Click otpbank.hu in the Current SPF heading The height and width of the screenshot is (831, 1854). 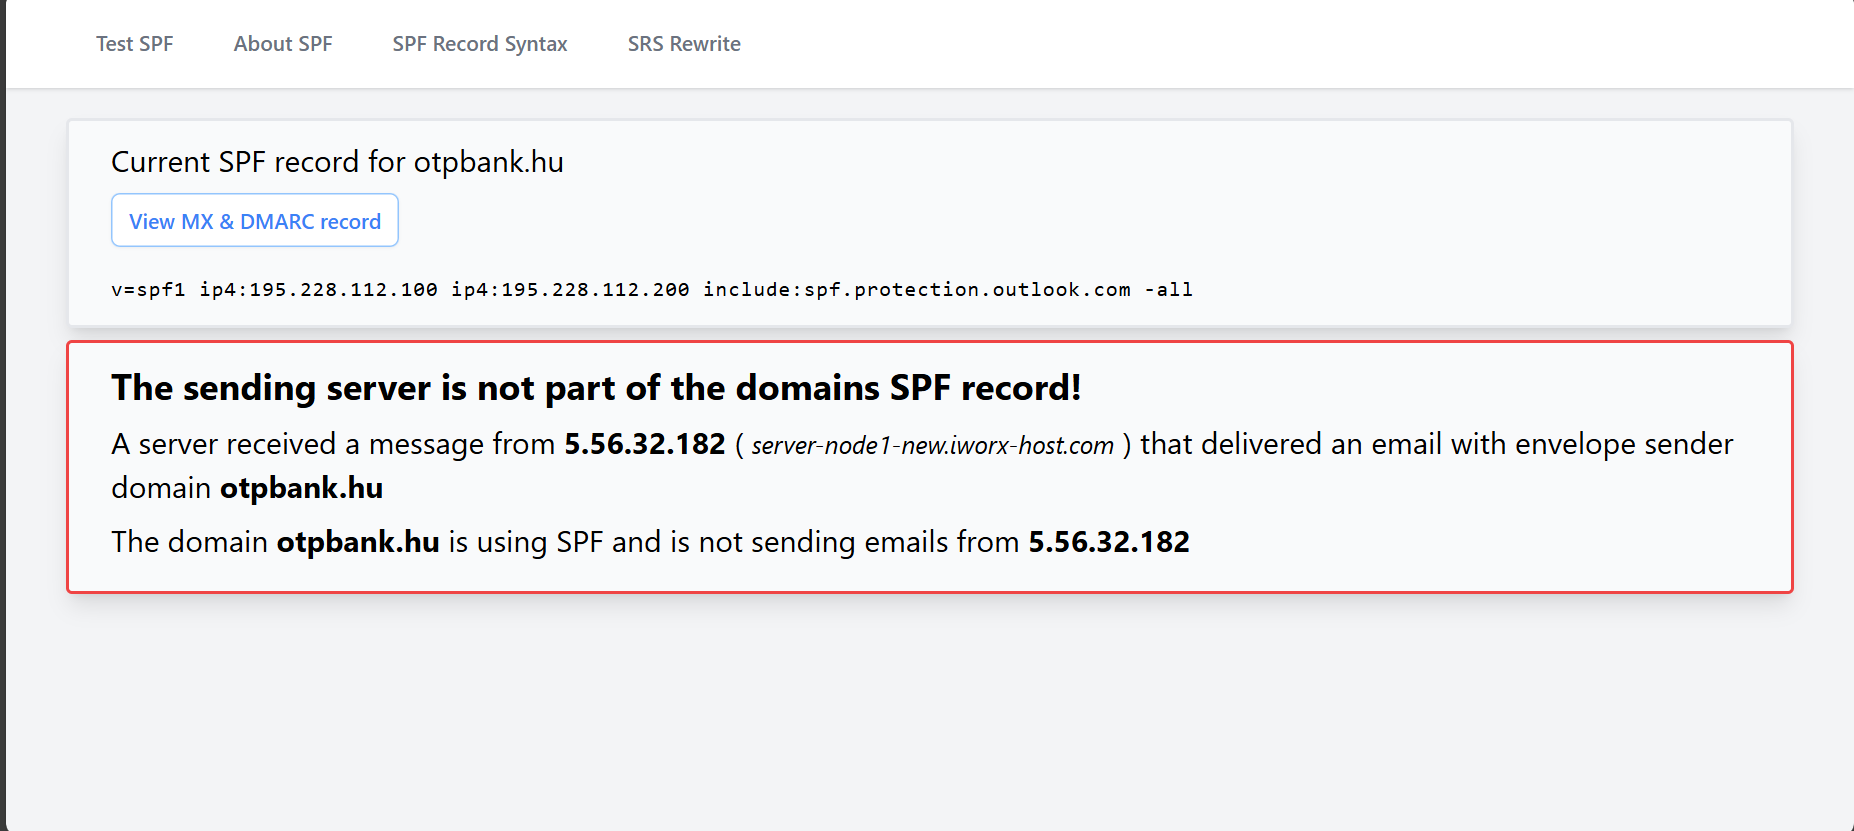pos(489,162)
